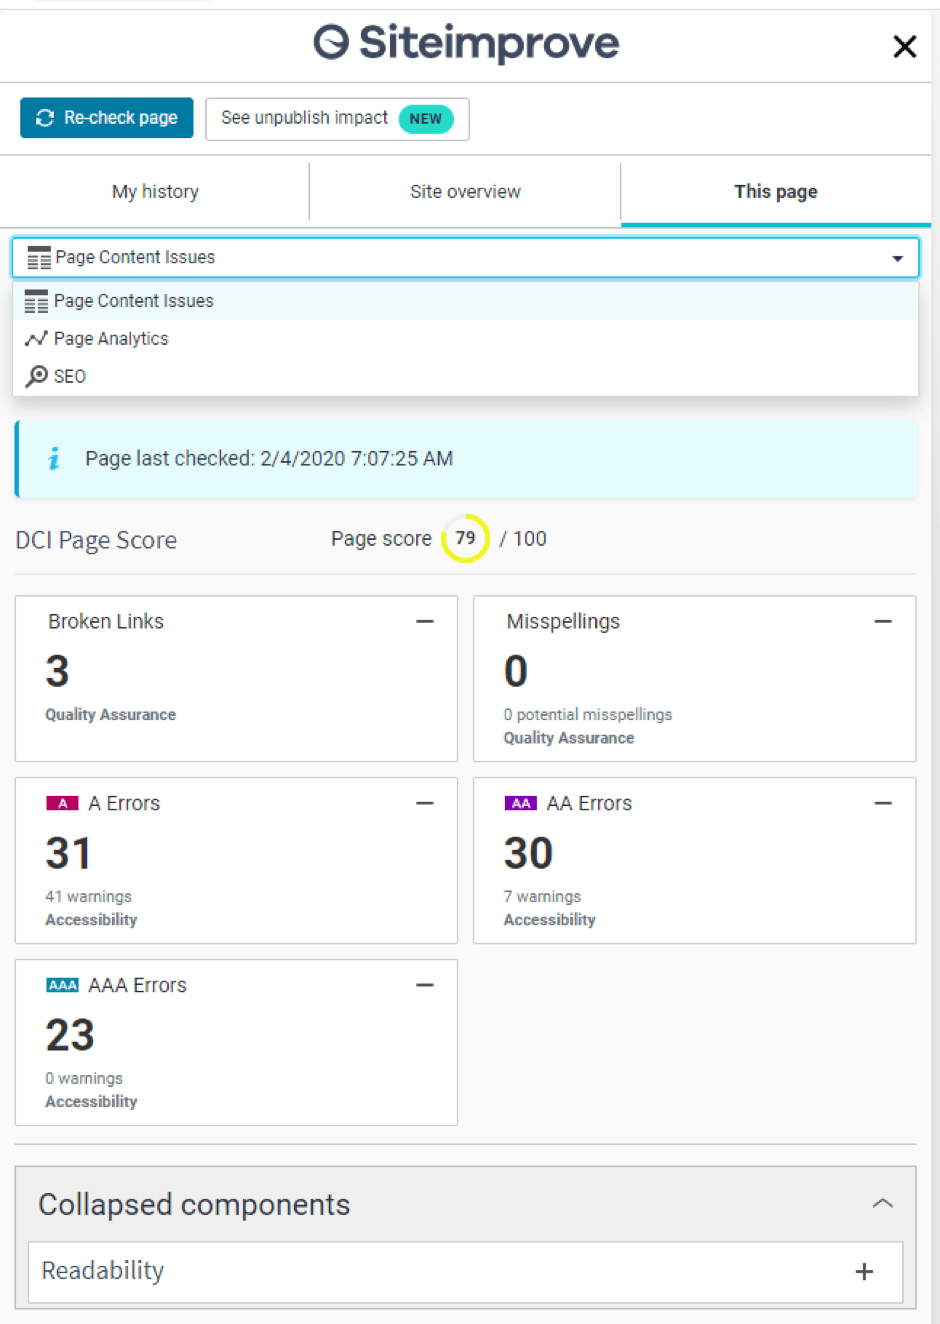Image resolution: width=940 pixels, height=1324 pixels.
Task: Collapse the AA Errors card
Action: tap(883, 803)
